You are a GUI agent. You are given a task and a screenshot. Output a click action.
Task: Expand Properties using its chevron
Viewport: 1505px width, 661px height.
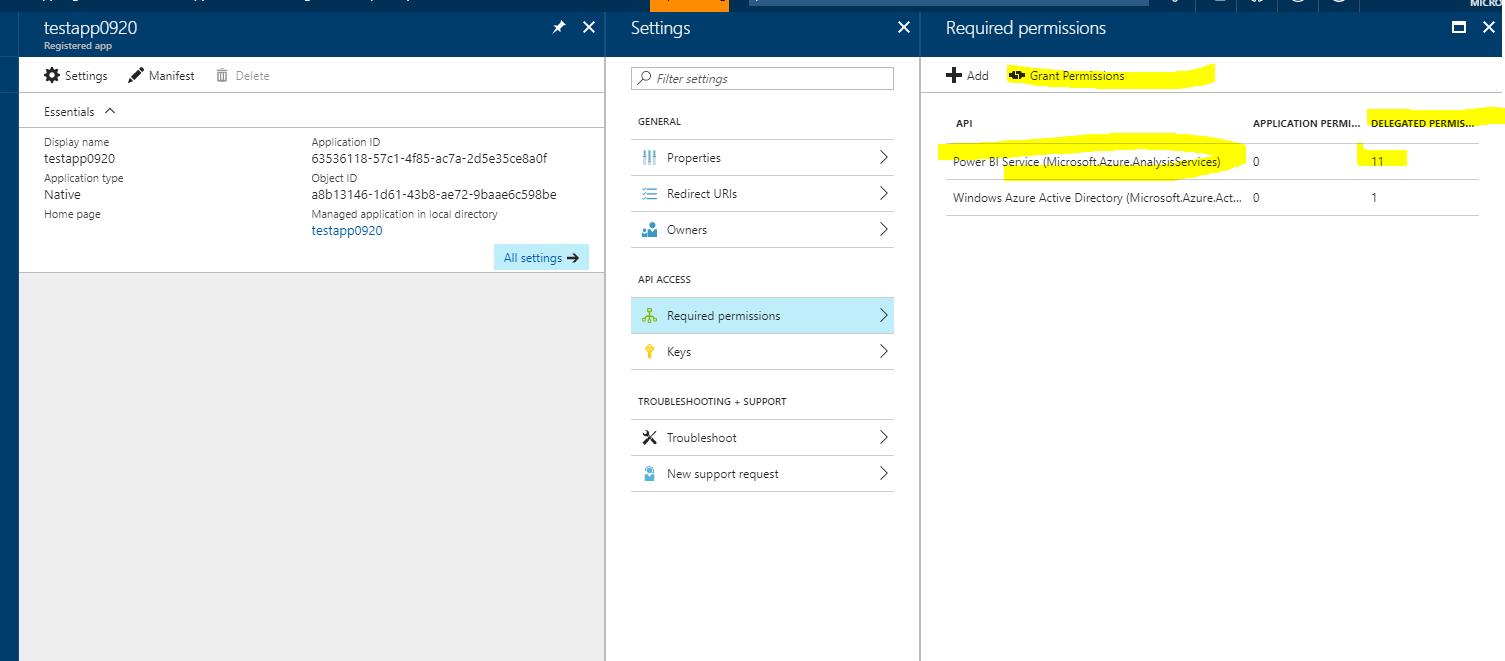tap(883, 157)
